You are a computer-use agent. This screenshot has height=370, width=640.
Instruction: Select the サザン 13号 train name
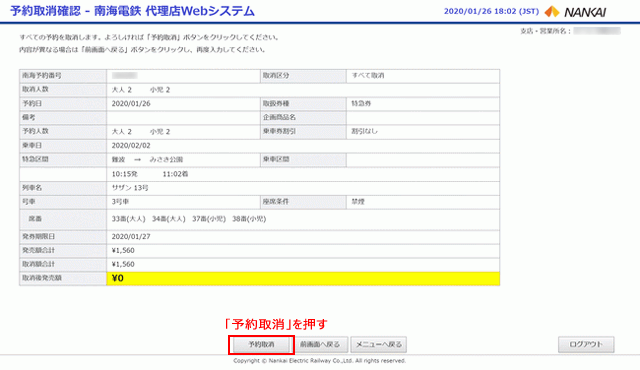[x=130, y=188]
